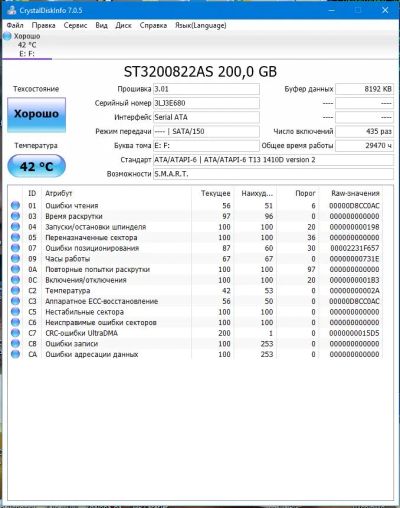Screen dimensions: 400x508
Task: Click the 42 °C temperature button
Action: [x=36, y=166]
